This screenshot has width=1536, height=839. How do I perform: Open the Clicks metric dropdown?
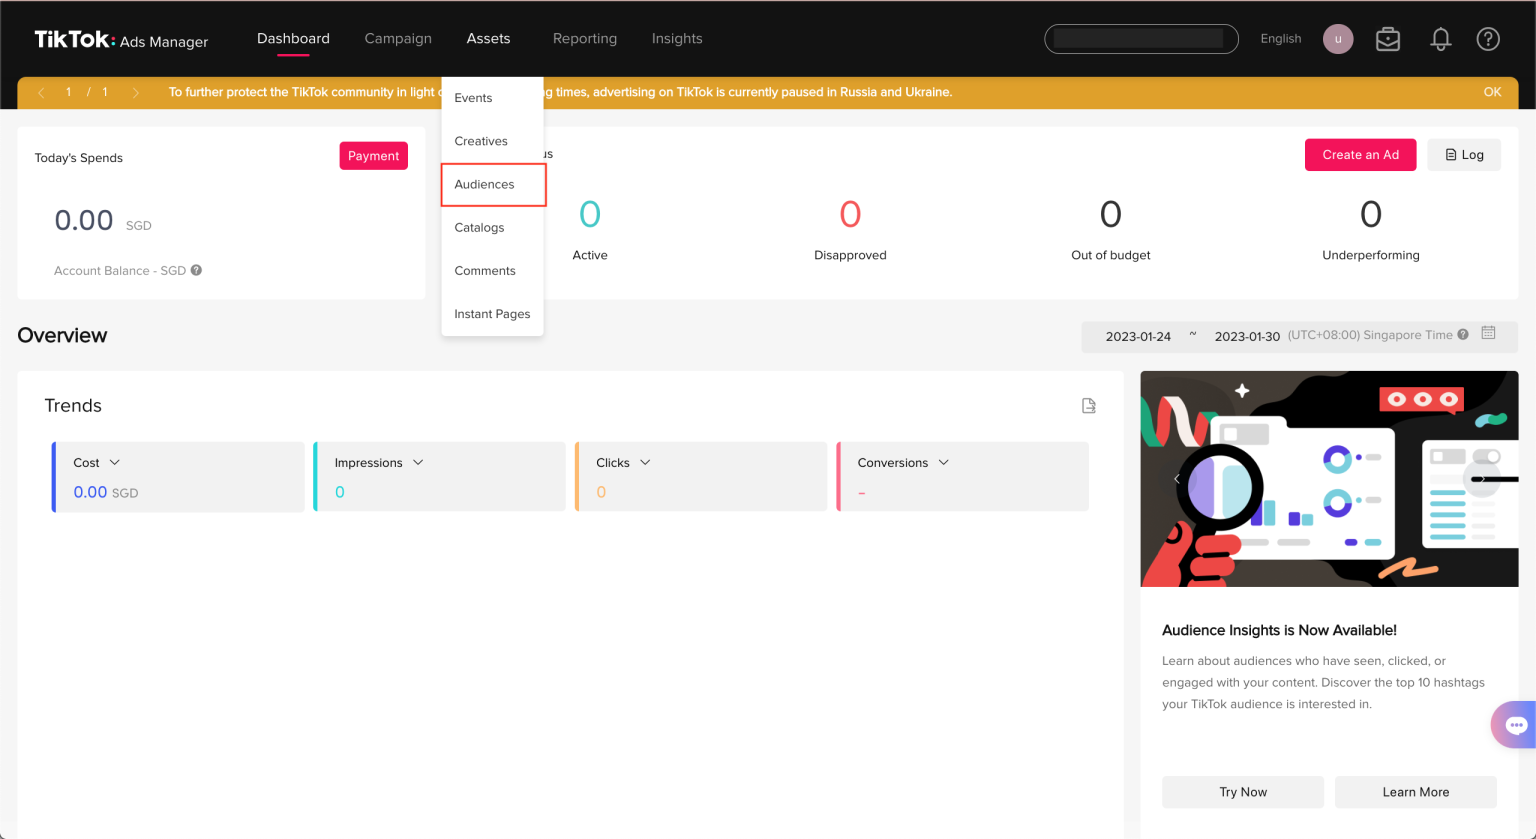pyautogui.click(x=645, y=462)
